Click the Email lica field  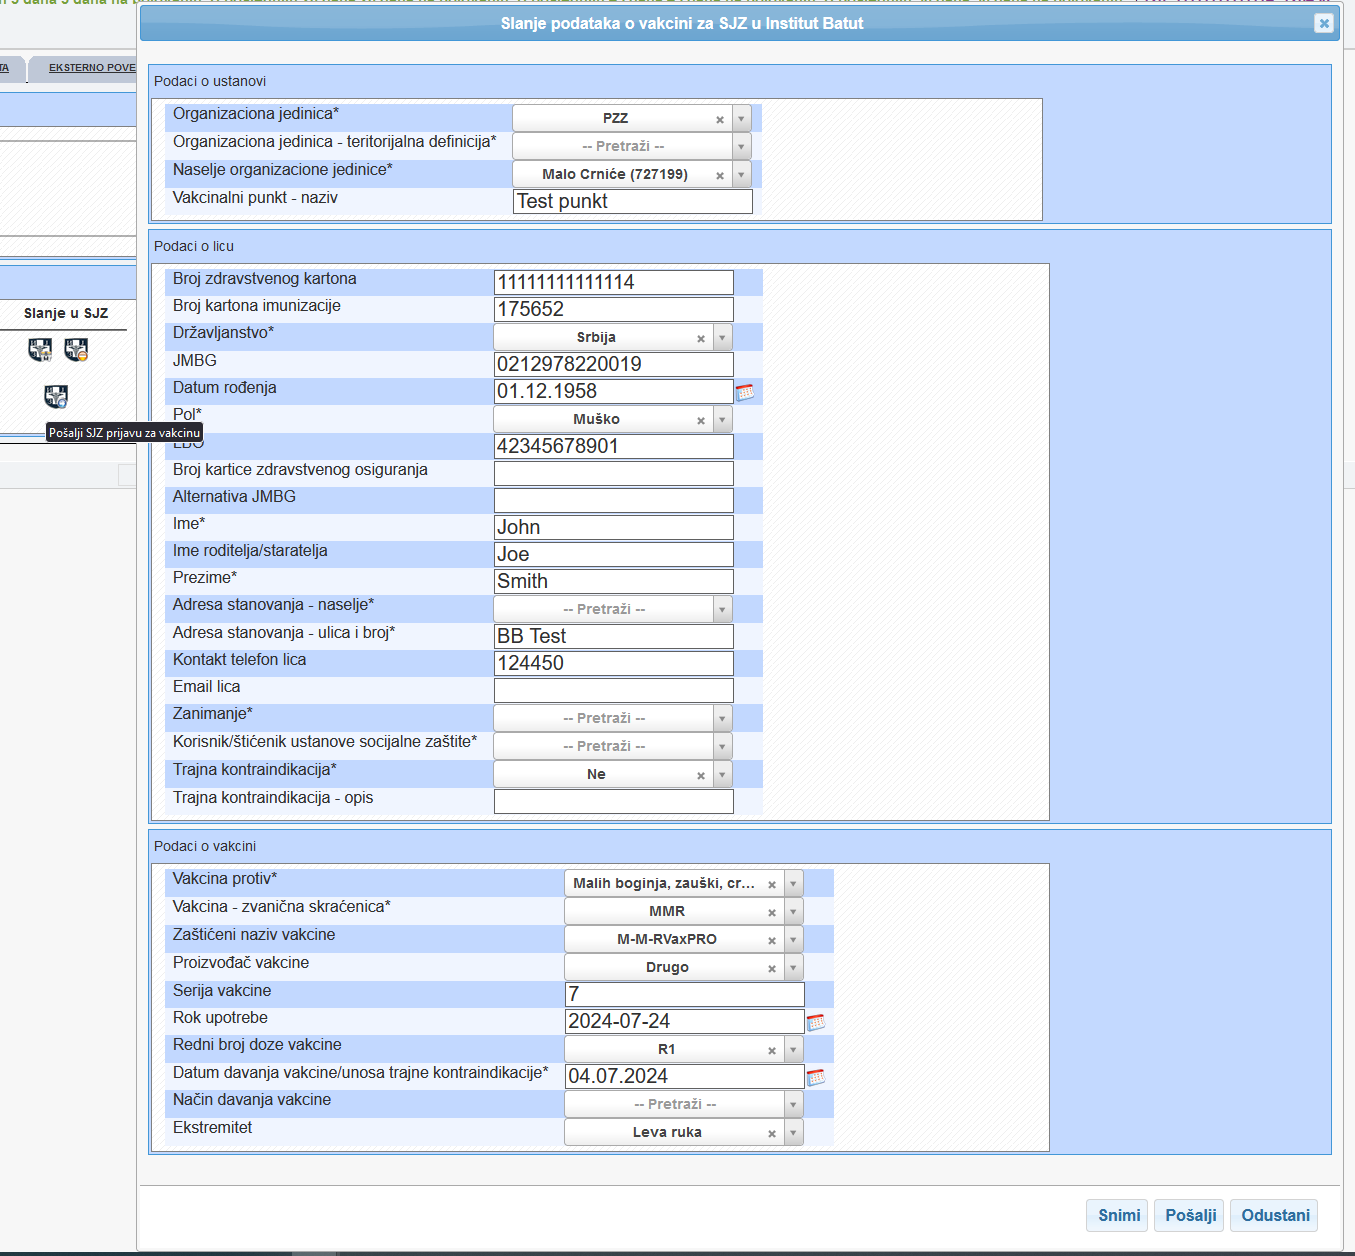(614, 690)
